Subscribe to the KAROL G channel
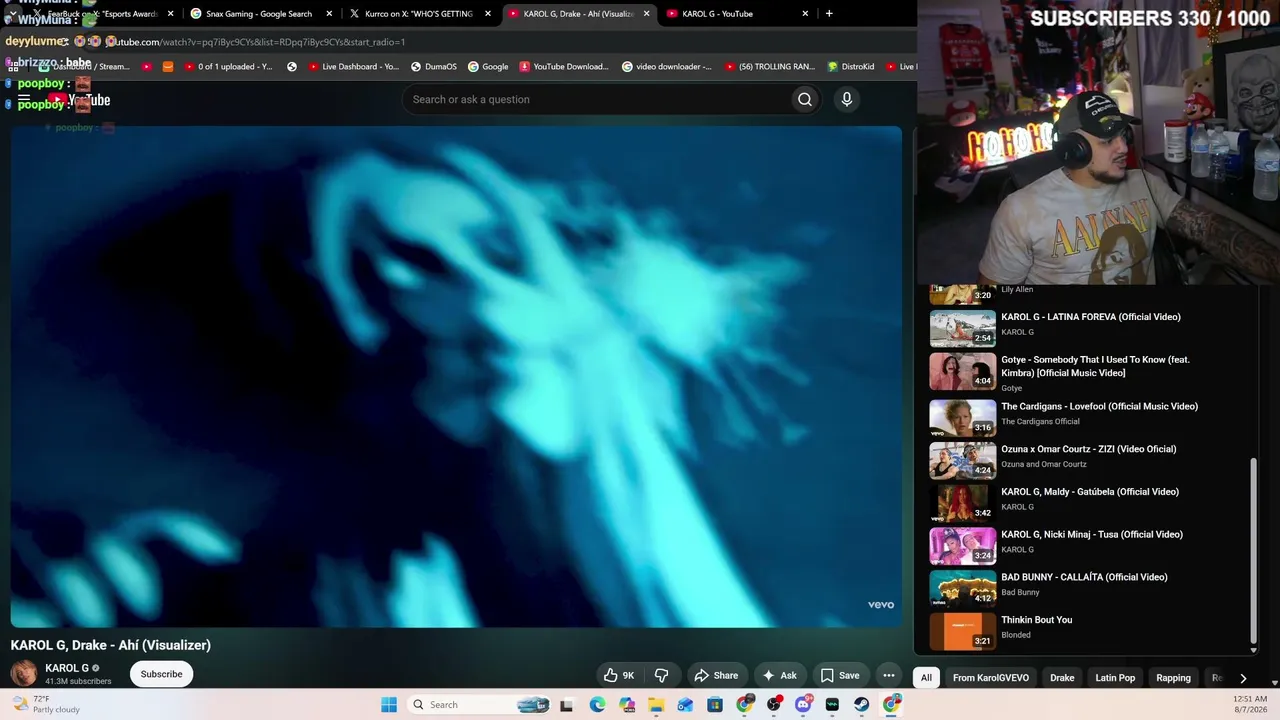This screenshot has height=720, width=1280. click(161, 674)
